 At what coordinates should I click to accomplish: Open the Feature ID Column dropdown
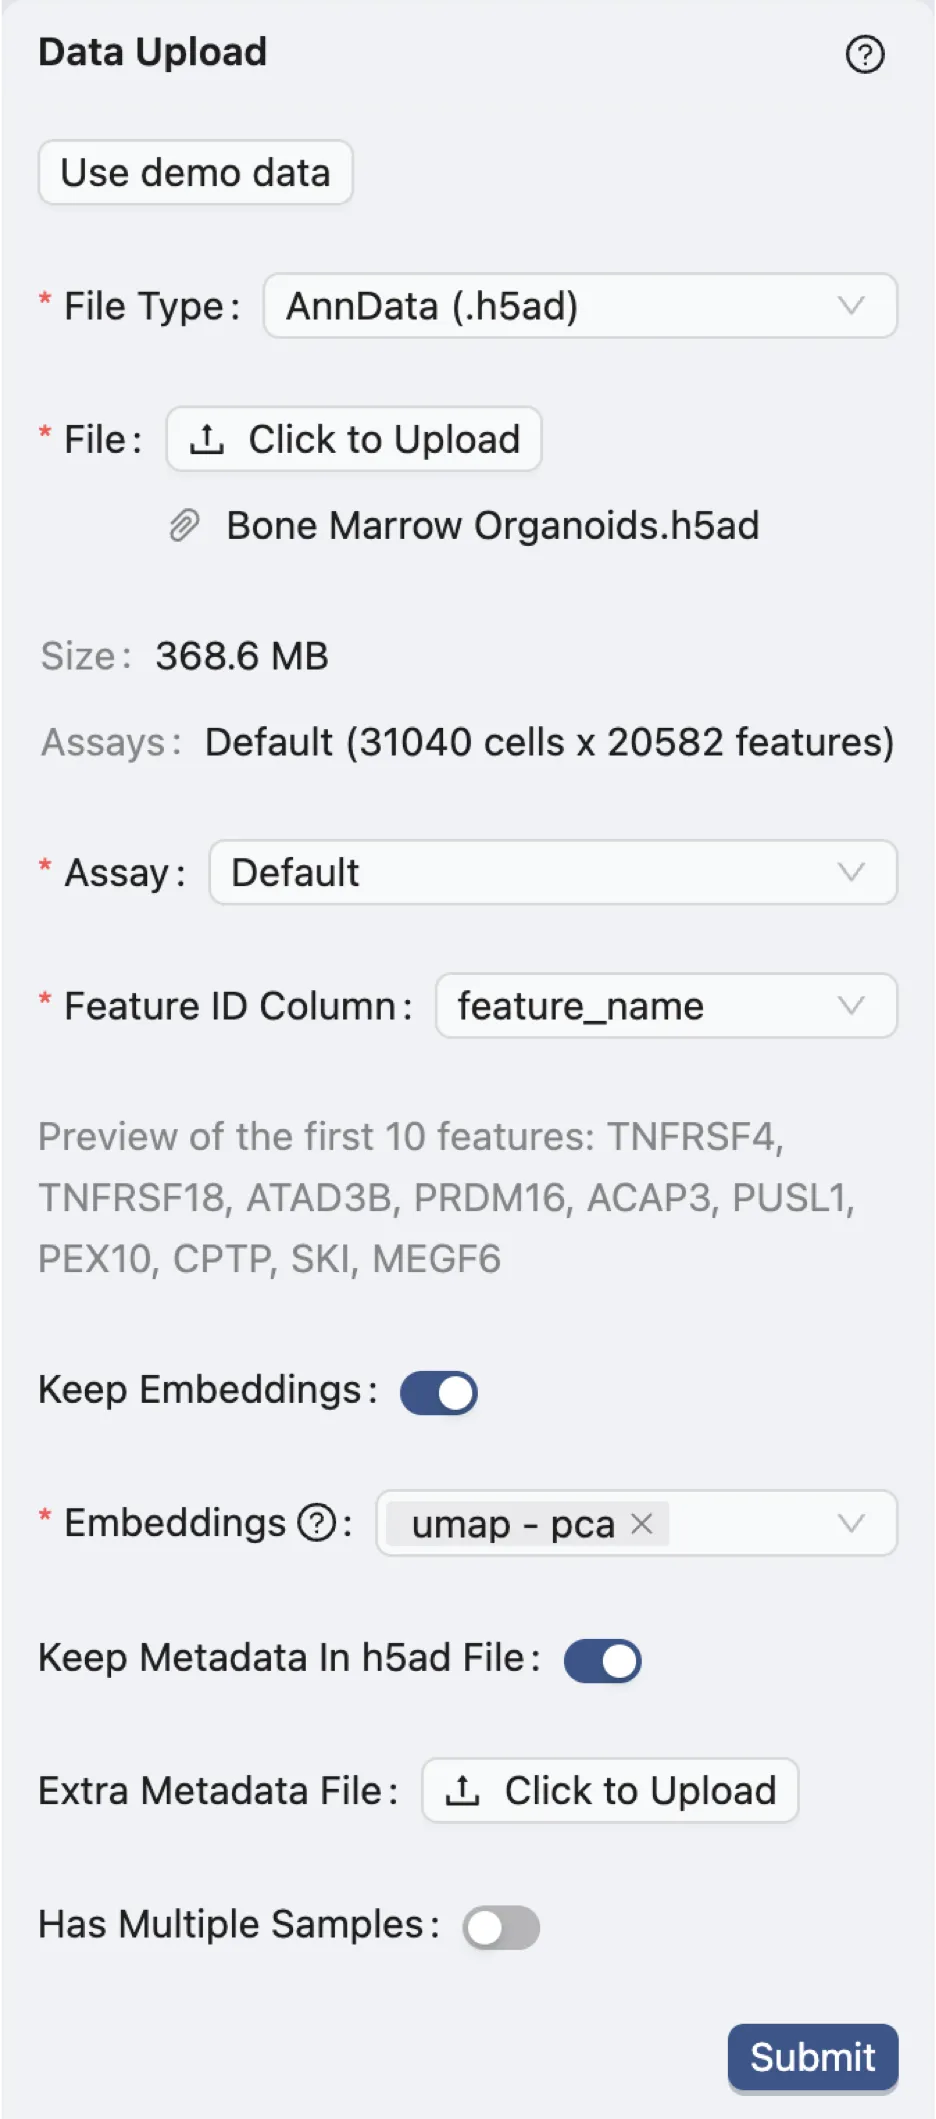tap(665, 1006)
